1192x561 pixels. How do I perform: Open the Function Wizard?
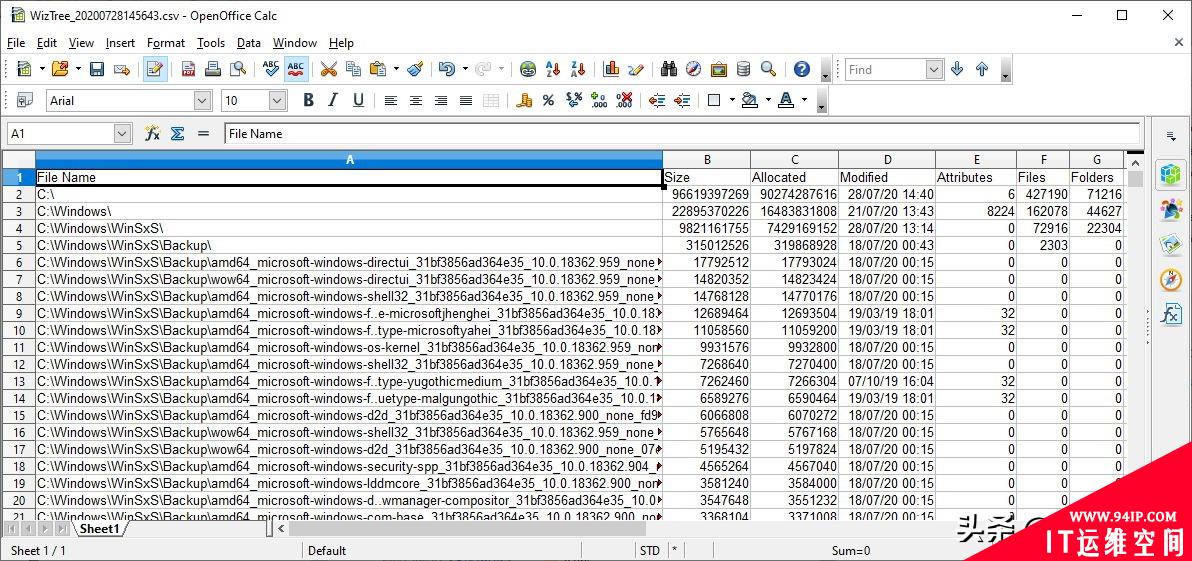coord(153,134)
